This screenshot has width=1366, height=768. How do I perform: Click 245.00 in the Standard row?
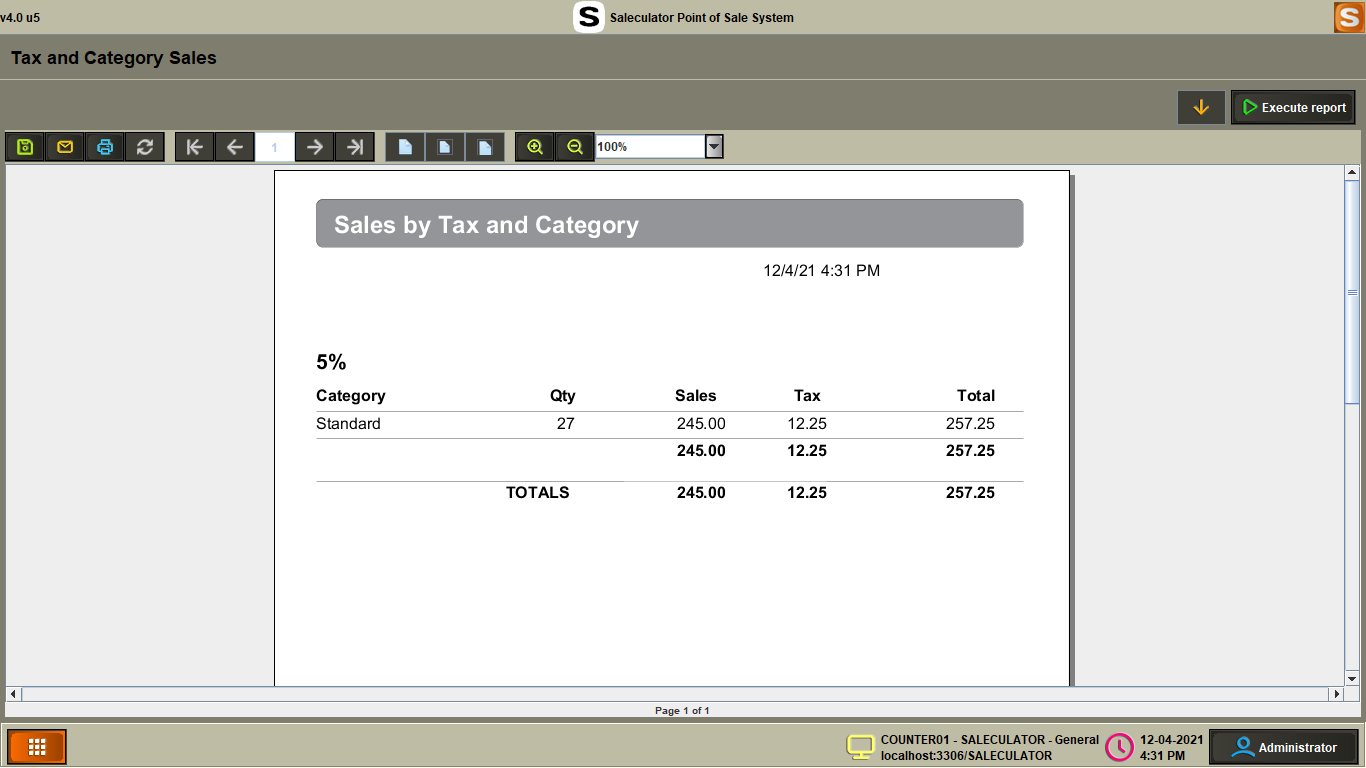point(701,424)
